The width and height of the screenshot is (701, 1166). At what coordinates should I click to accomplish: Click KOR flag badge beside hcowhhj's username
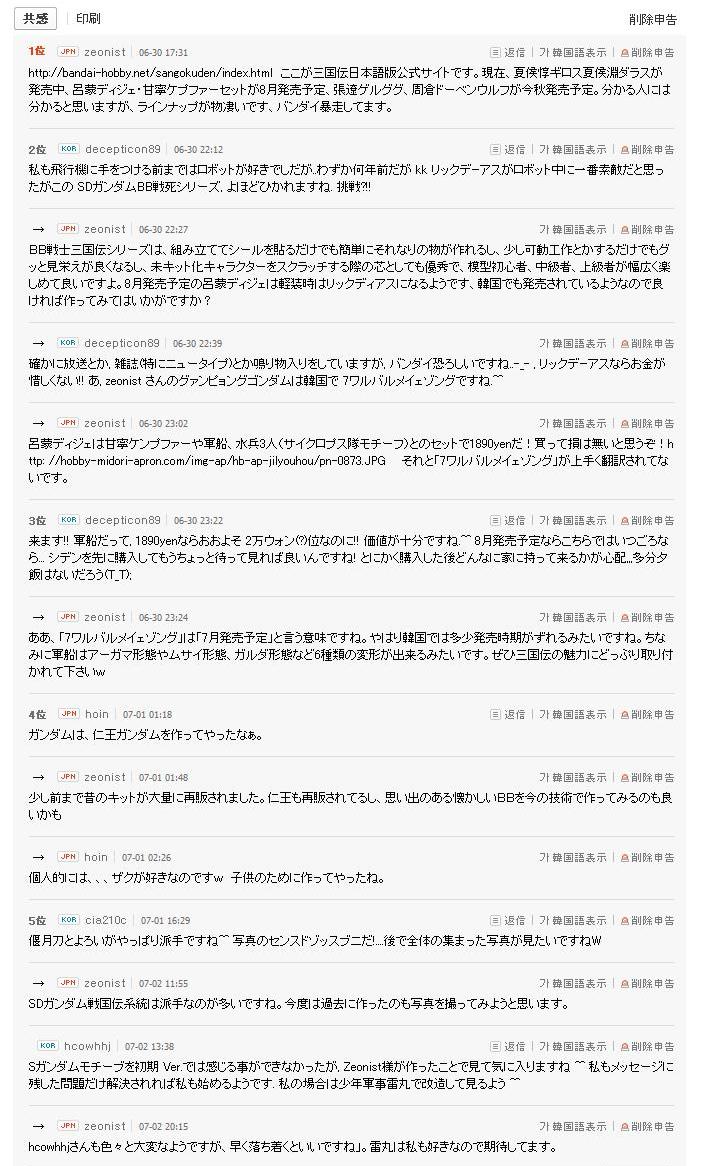(x=48, y=1046)
